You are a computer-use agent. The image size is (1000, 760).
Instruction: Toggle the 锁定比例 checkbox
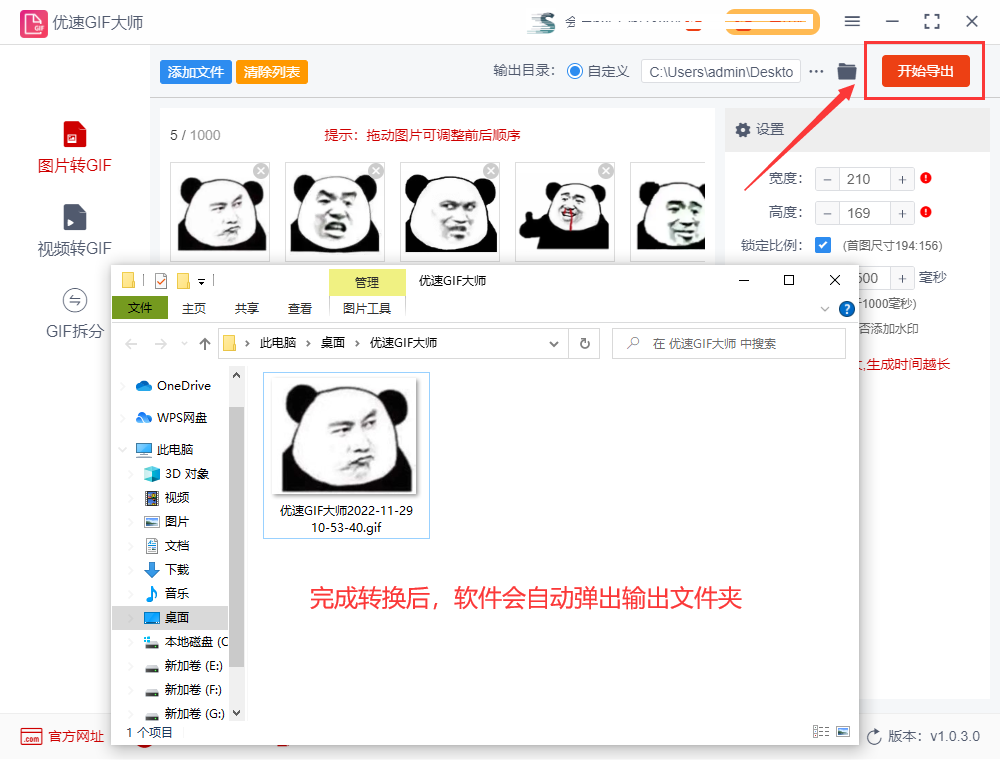point(823,245)
